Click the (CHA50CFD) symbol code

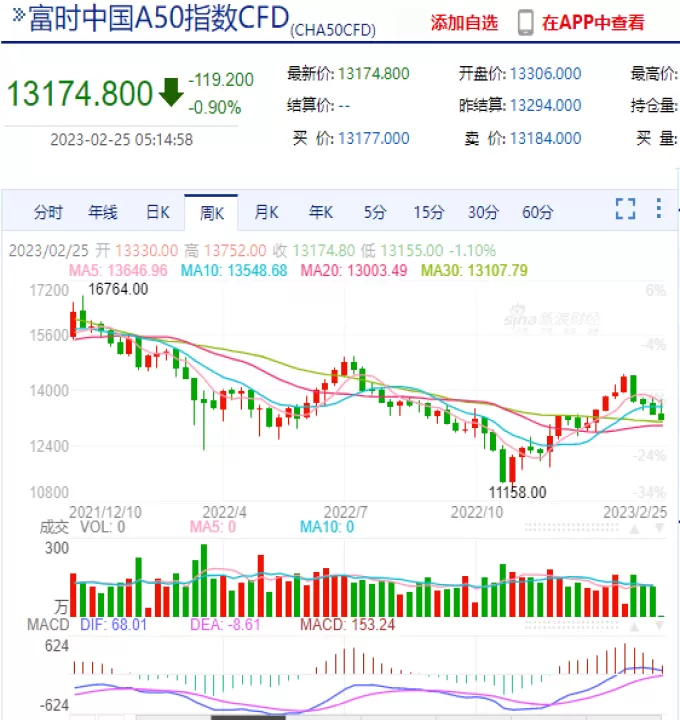pyautogui.click(x=333, y=30)
